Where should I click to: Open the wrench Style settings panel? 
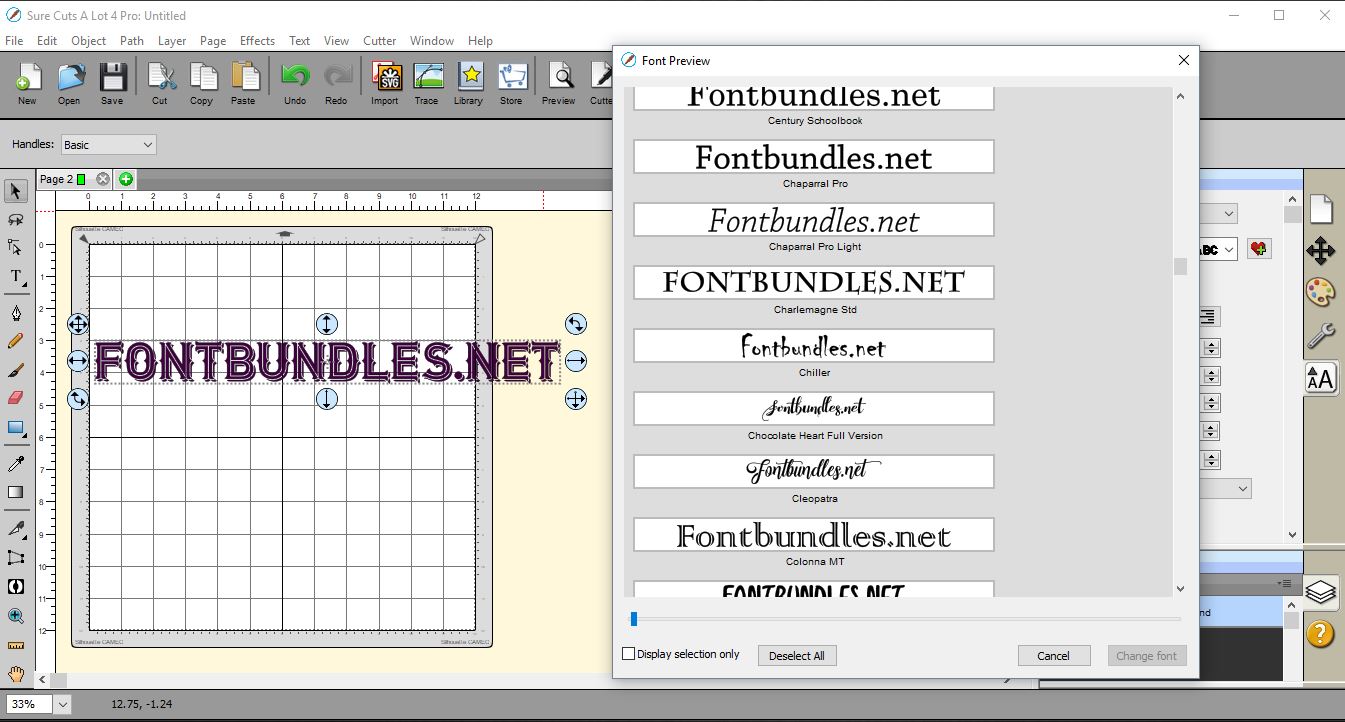(x=1321, y=336)
